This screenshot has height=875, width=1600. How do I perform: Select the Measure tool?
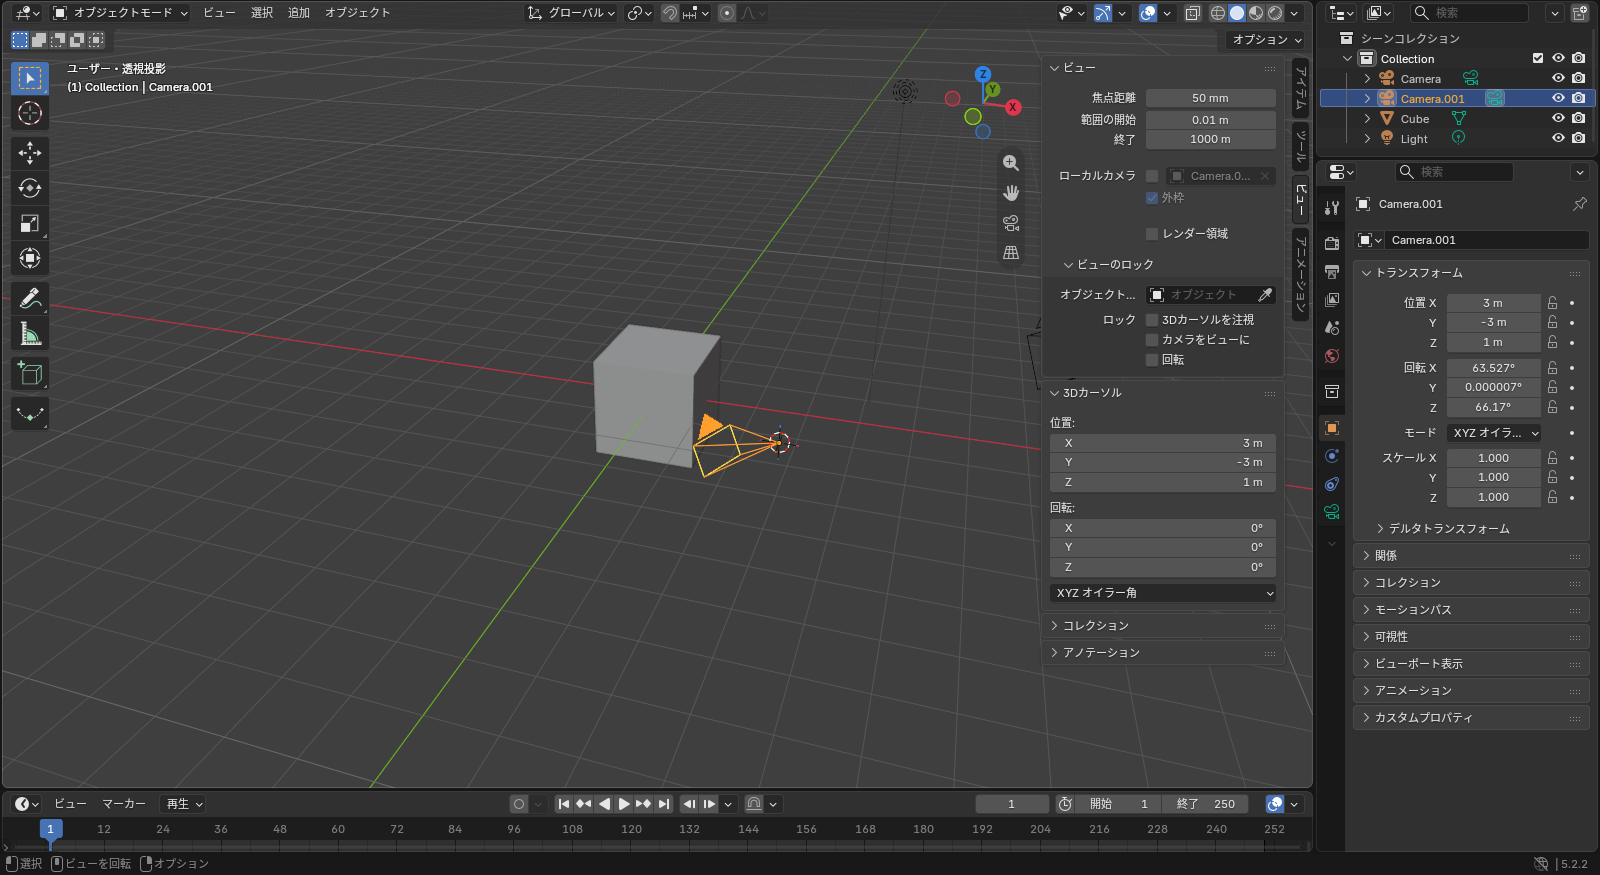pyautogui.click(x=30, y=333)
